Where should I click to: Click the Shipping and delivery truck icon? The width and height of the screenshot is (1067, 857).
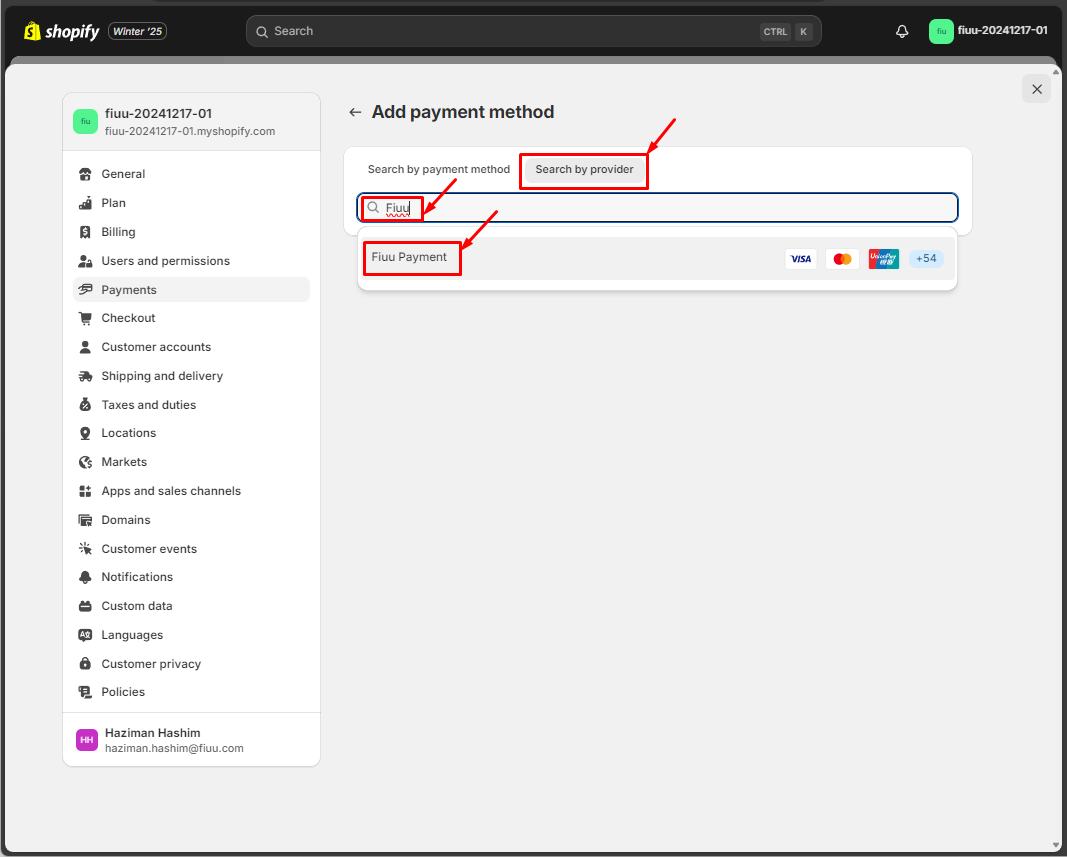(x=85, y=376)
